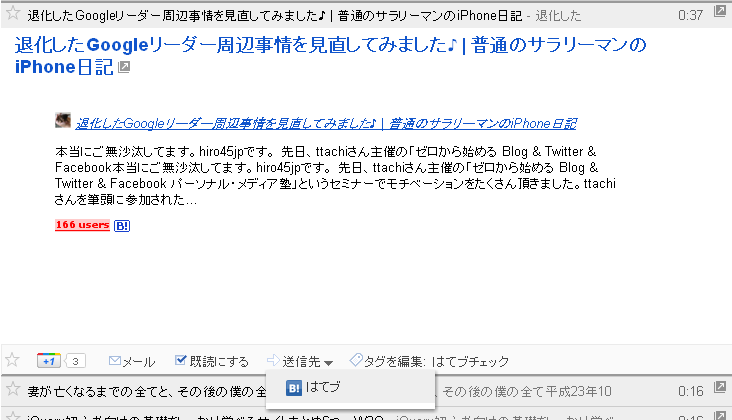Toggle the 既読にする checkbox
The height and width of the screenshot is (420, 732).
coord(180,360)
